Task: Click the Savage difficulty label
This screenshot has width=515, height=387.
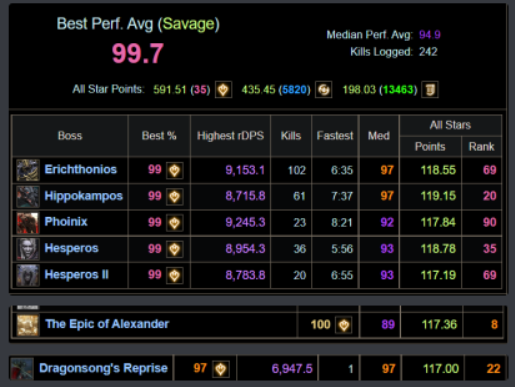Action: click(188, 24)
